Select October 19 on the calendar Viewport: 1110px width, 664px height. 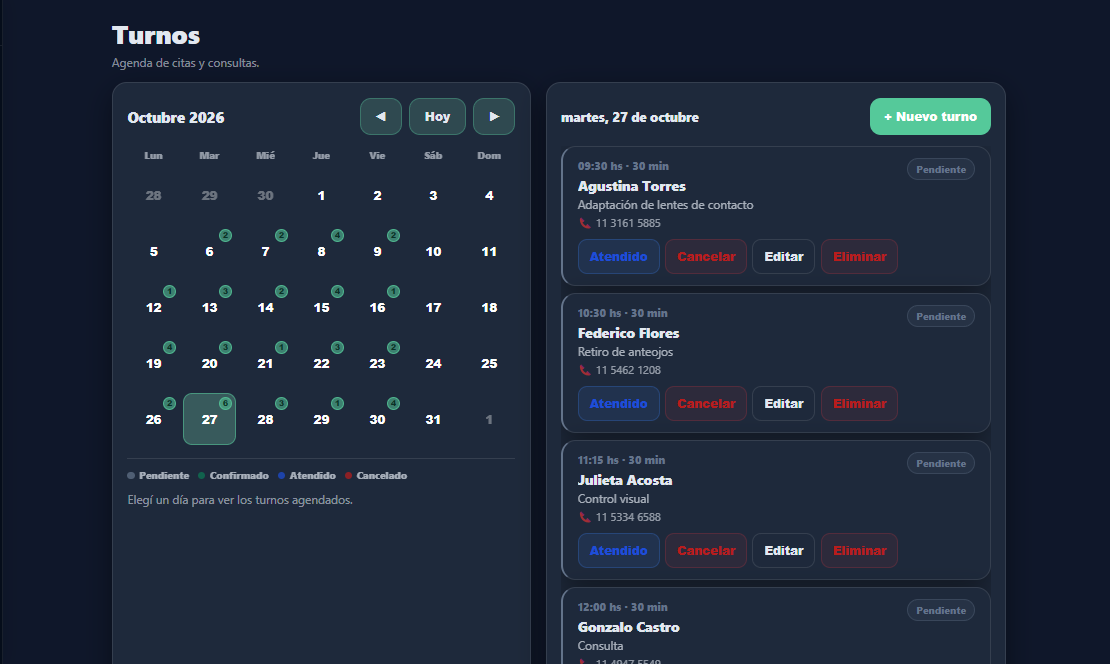pos(154,363)
